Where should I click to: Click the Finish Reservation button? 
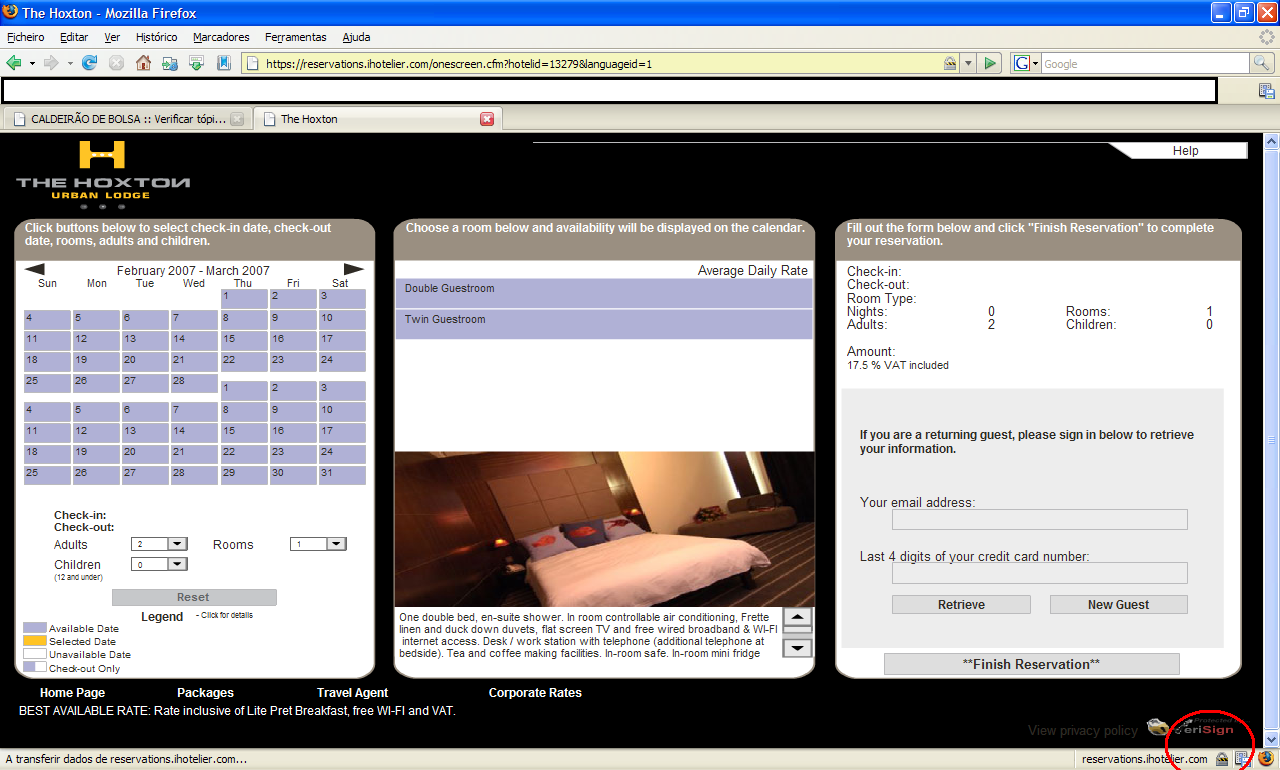[x=1032, y=664]
